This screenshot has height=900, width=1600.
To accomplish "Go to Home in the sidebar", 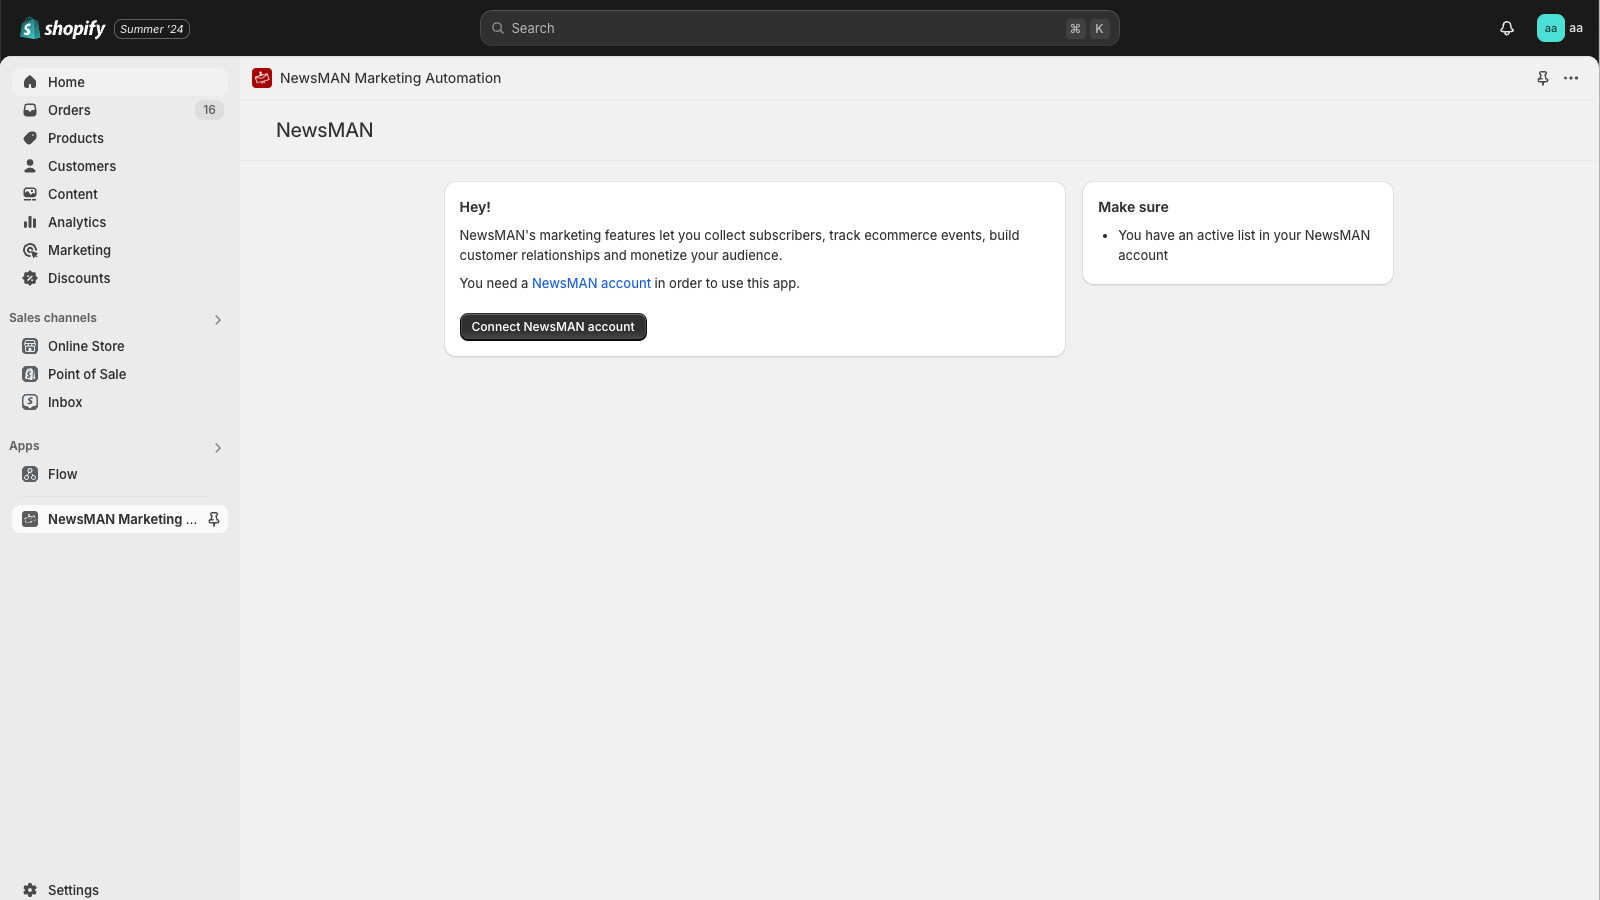I will click(x=120, y=82).
